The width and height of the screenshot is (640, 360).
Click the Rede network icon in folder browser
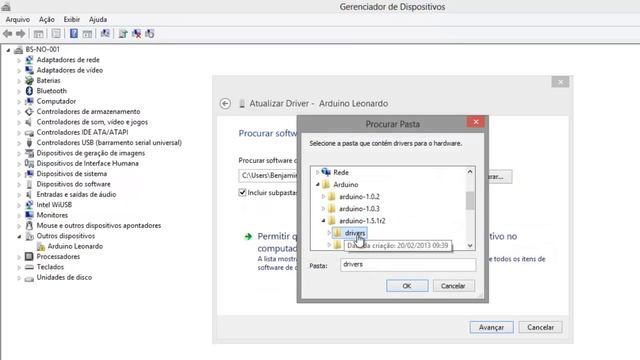pyautogui.click(x=326, y=172)
